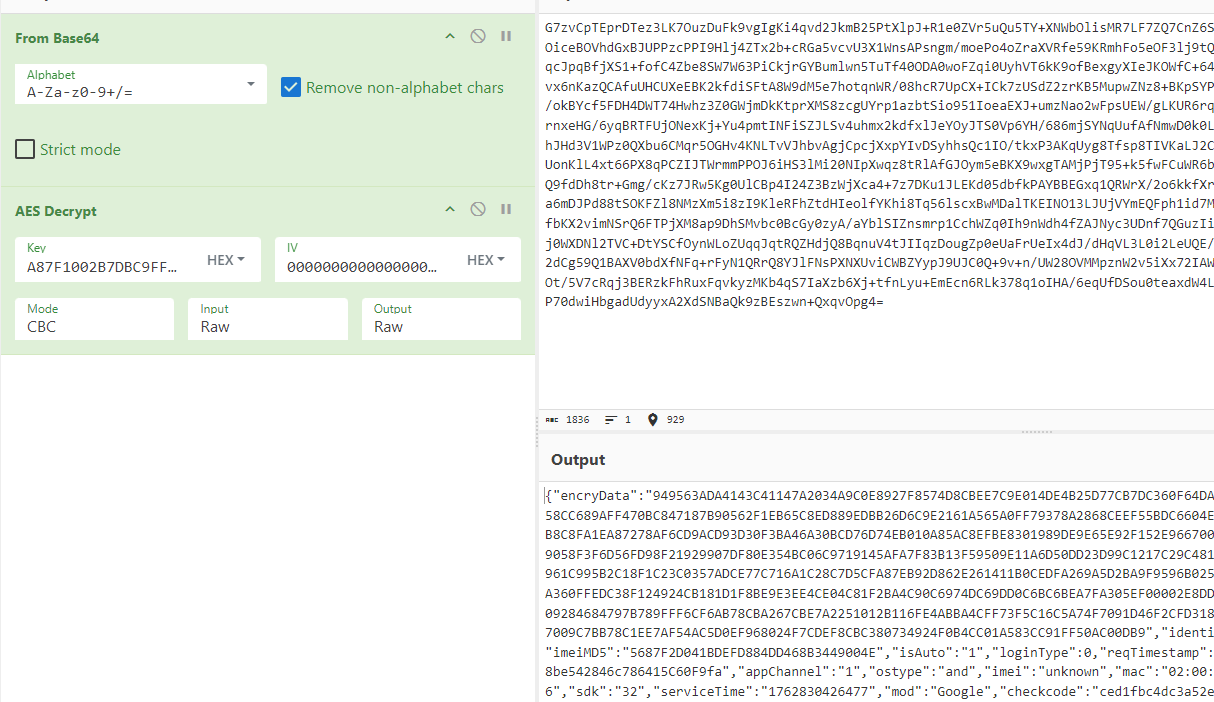Open the Mode CBC selector
Viewport: 1214px width, 702px height.
[x=95, y=319]
